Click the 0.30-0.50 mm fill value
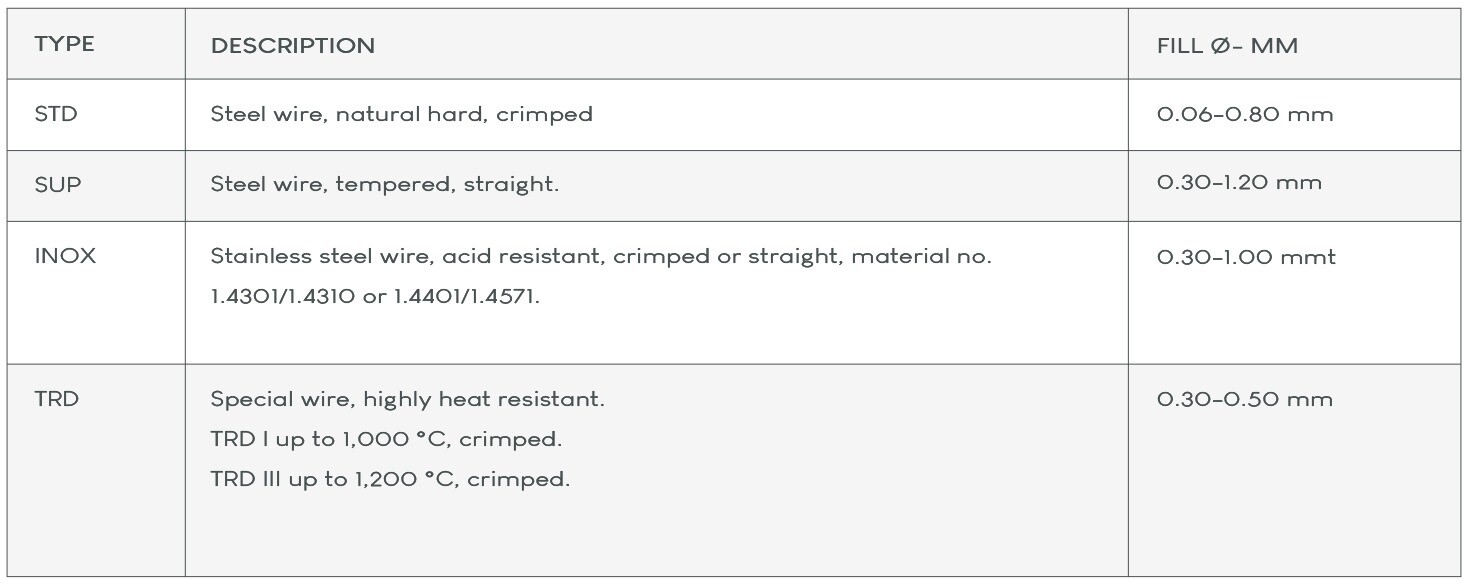1467x584 pixels. tap(1244, 399)
